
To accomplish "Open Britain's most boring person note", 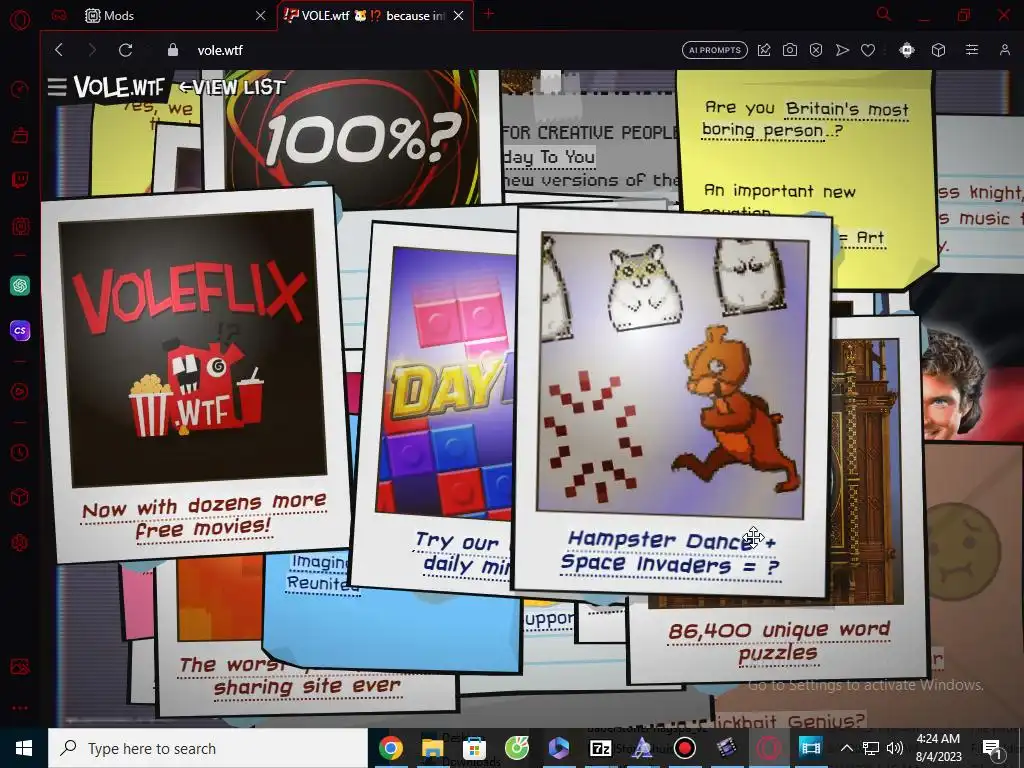I will (807, 121).
